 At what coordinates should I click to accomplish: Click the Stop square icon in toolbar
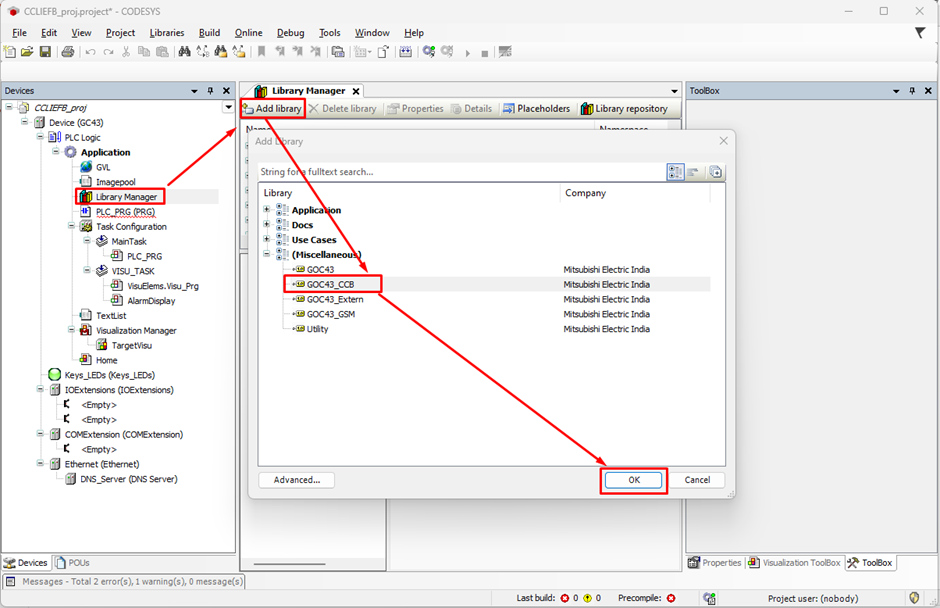[484, 53]
